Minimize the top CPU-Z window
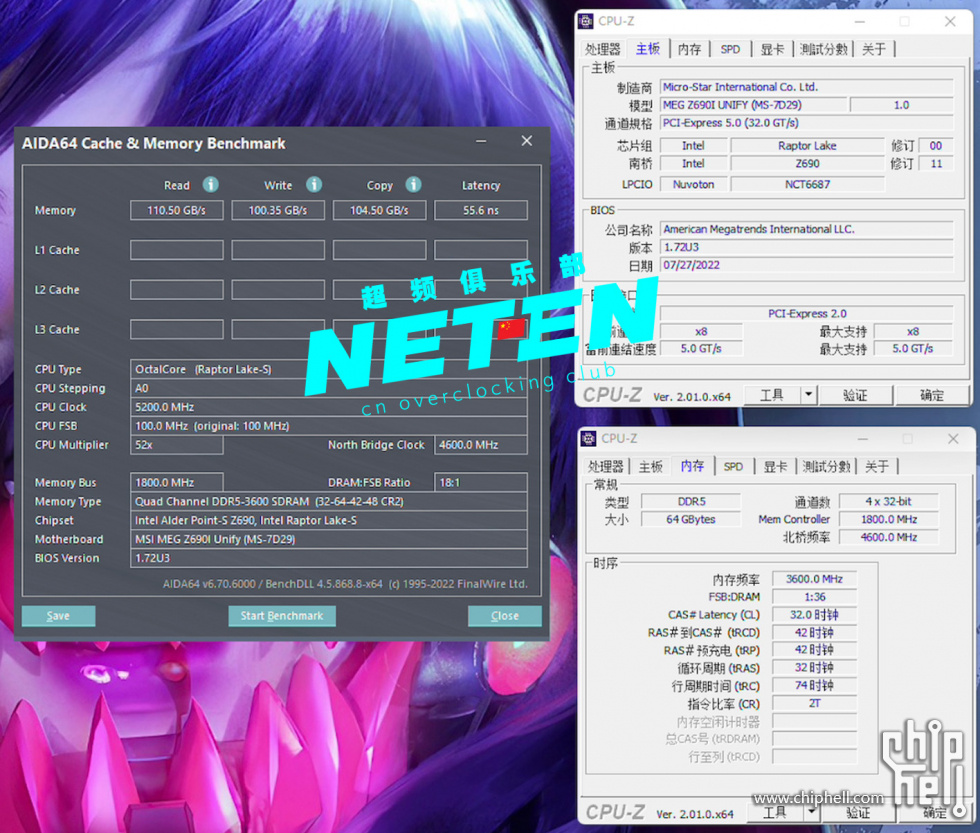The width and height of the screenshot is (980, 833). point(860,22)
